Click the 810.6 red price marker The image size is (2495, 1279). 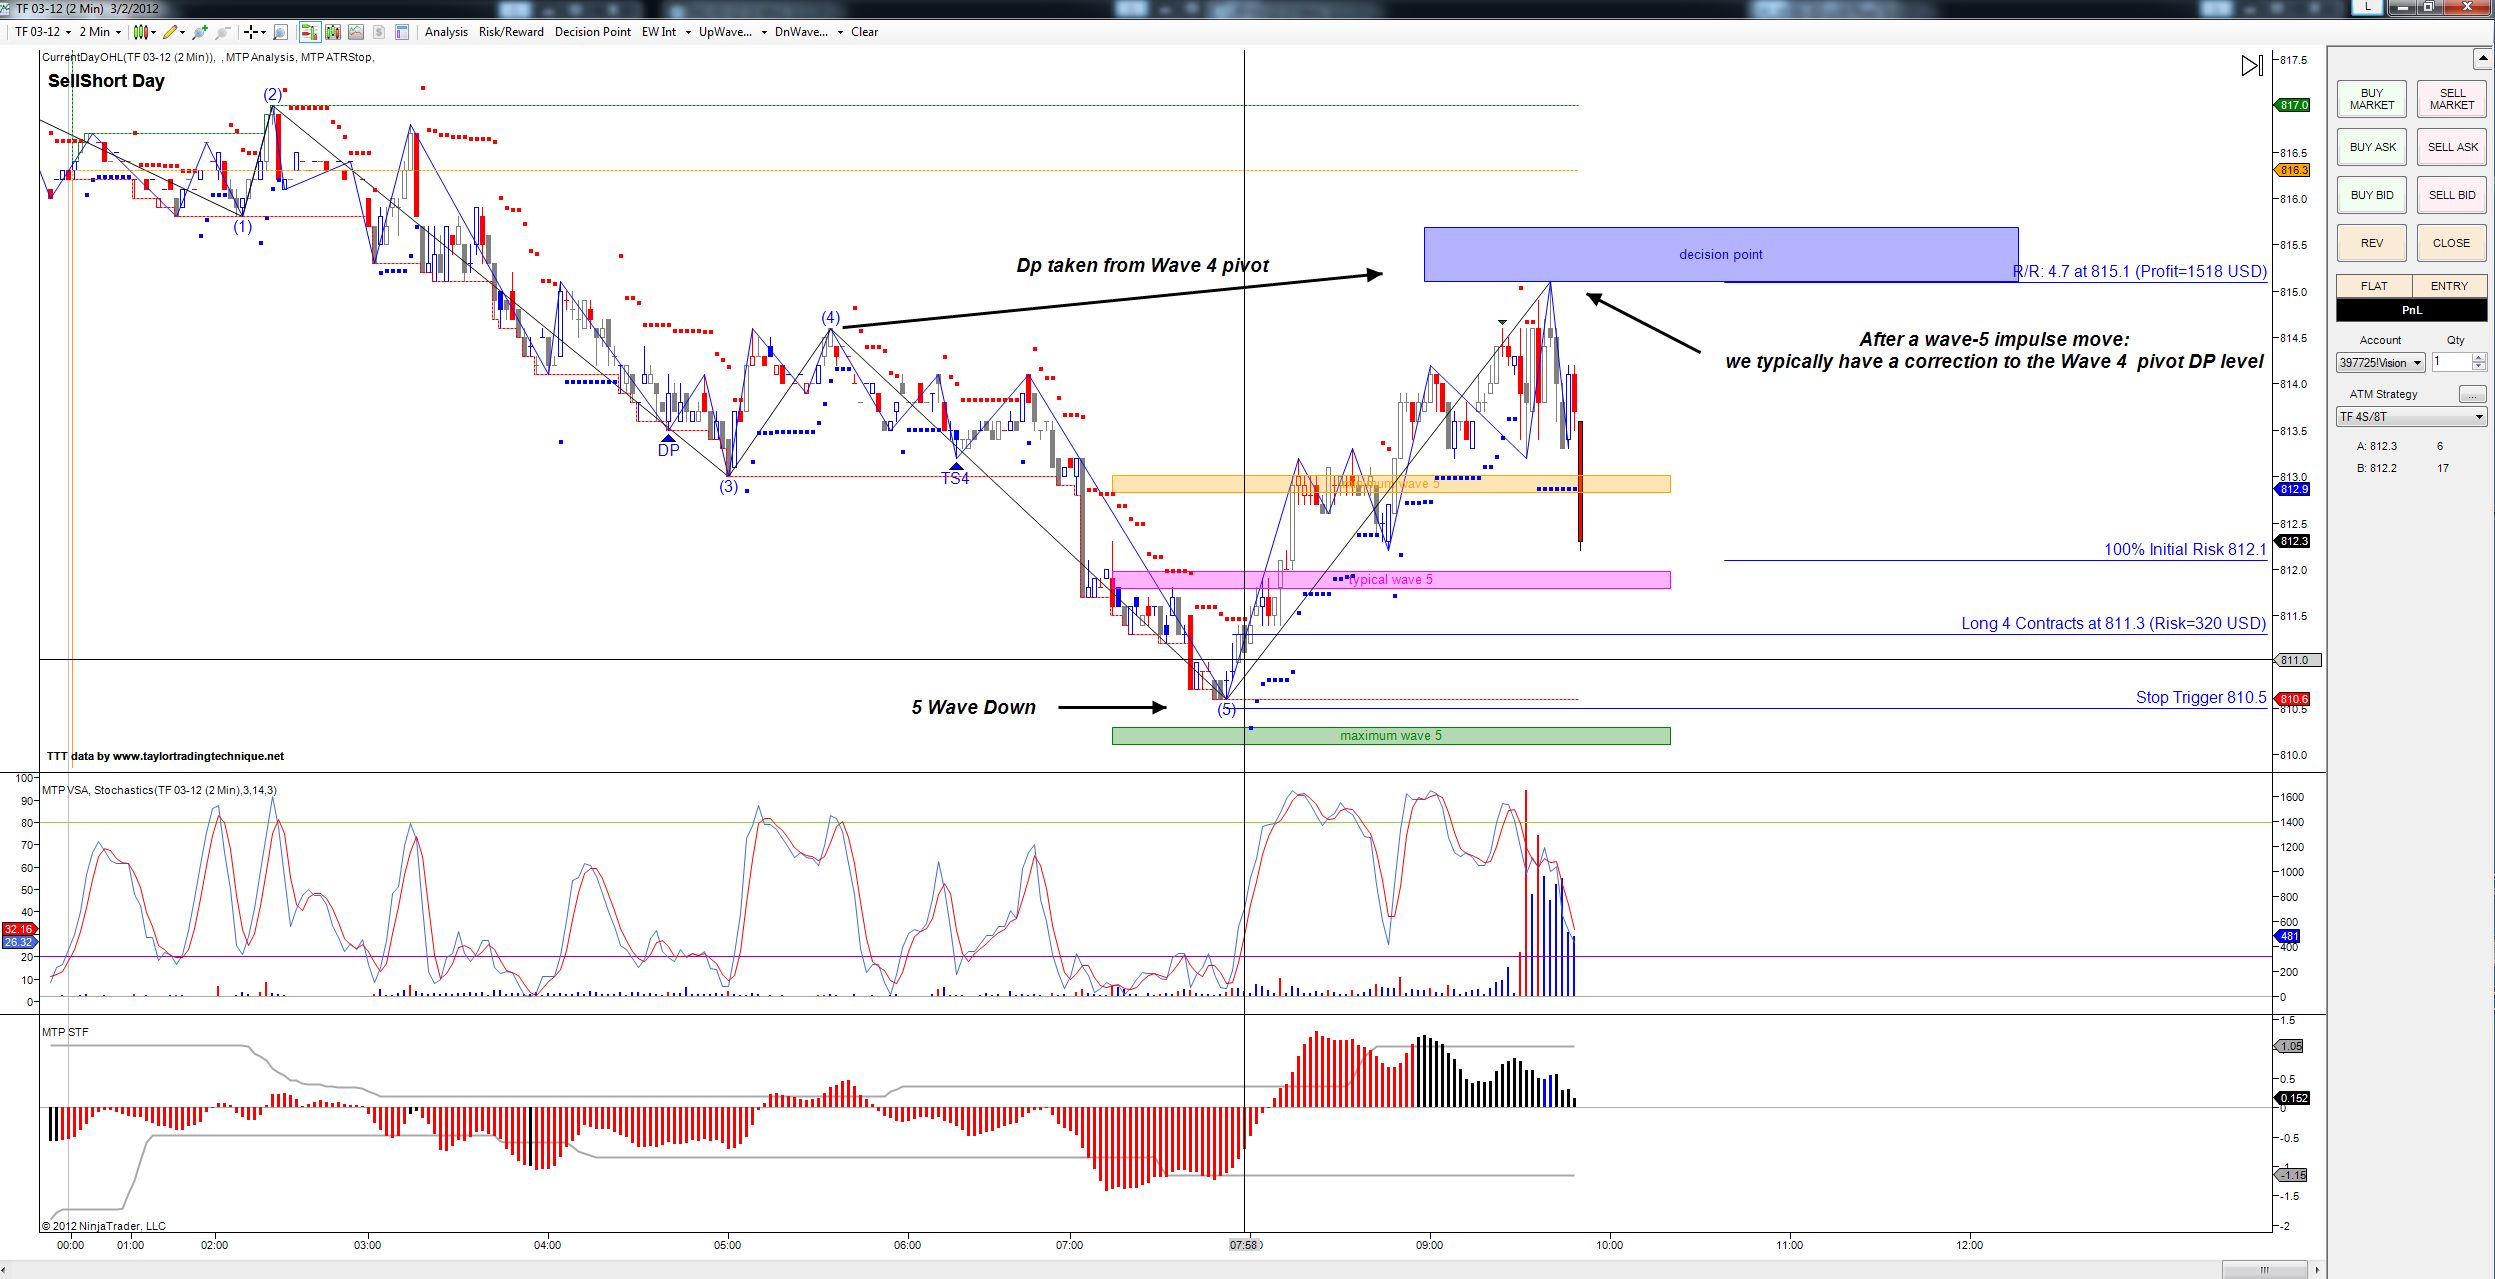click(x=2293, y=699)
